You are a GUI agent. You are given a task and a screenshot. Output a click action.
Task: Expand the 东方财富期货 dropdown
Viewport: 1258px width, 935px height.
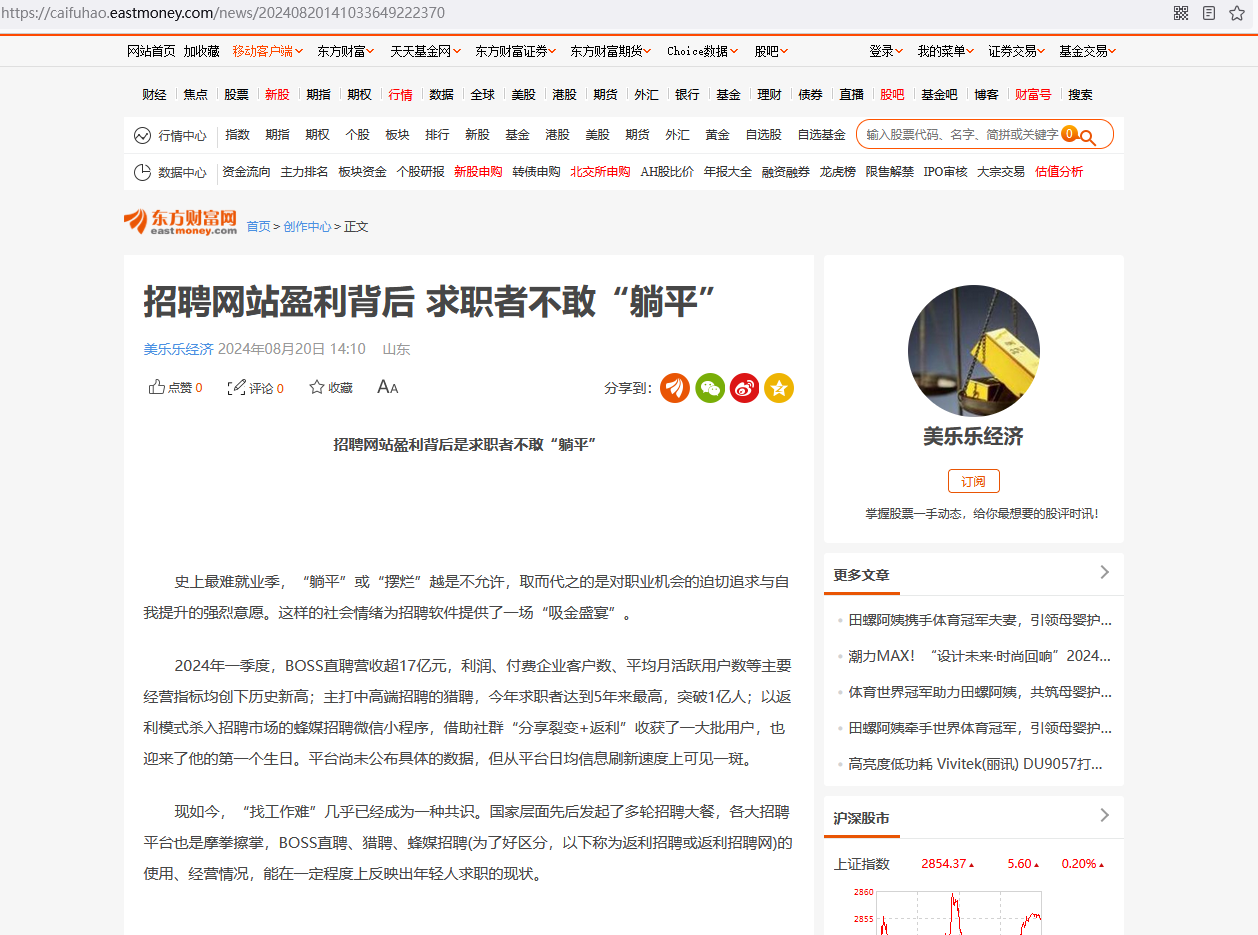(611, 51)
